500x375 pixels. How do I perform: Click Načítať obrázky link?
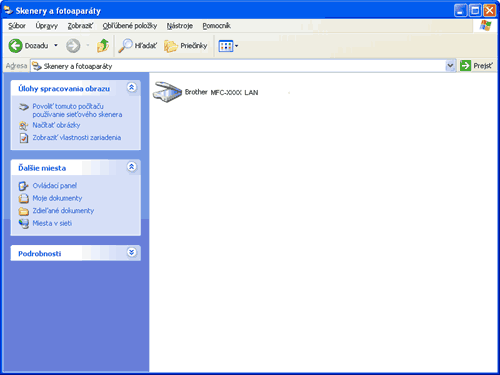pyautogui.click(x=56, y=125)
